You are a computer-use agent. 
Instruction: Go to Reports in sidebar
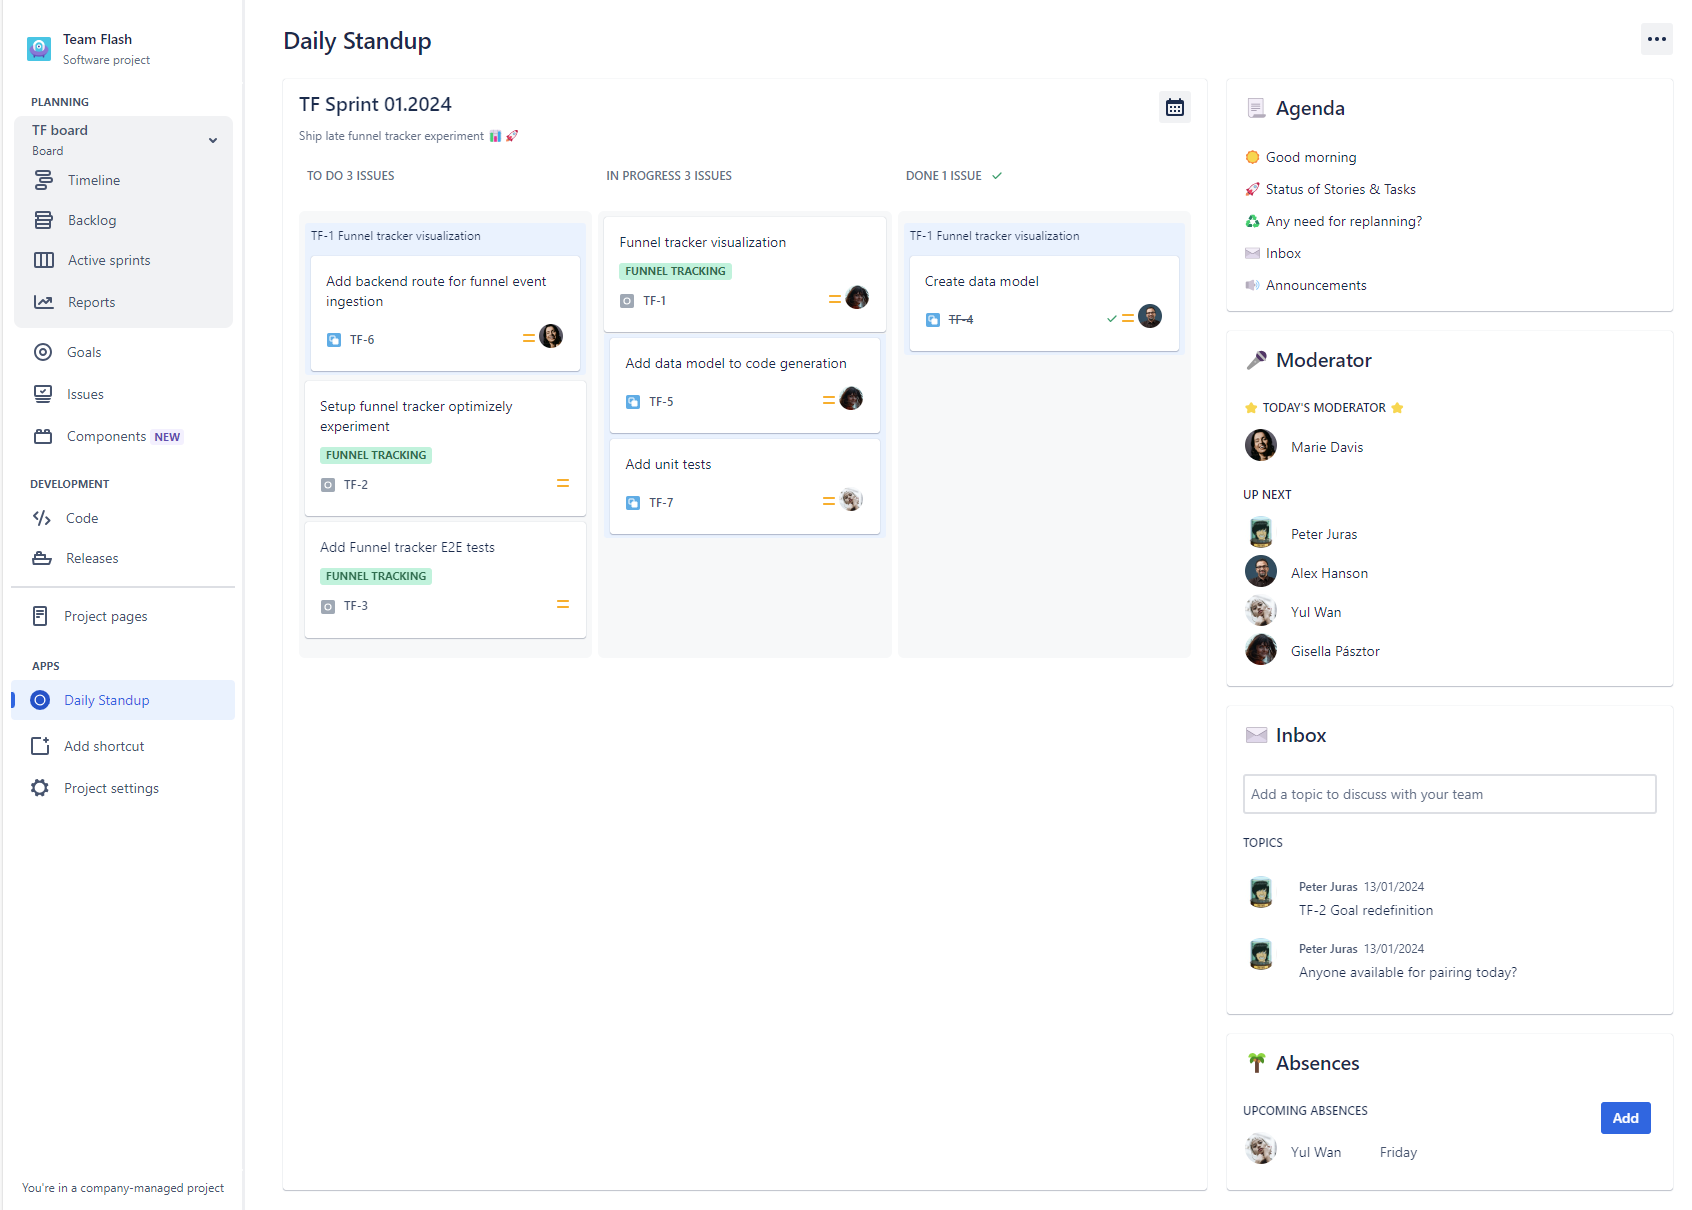91,302
